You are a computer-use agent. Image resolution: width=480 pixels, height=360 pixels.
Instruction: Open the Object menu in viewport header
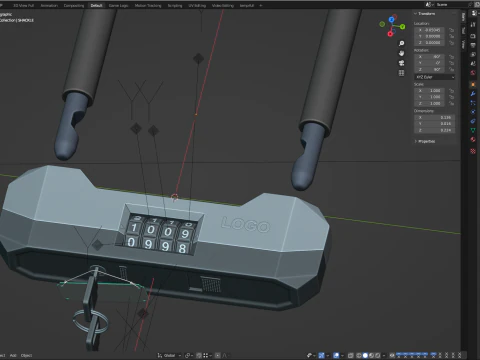26,355
